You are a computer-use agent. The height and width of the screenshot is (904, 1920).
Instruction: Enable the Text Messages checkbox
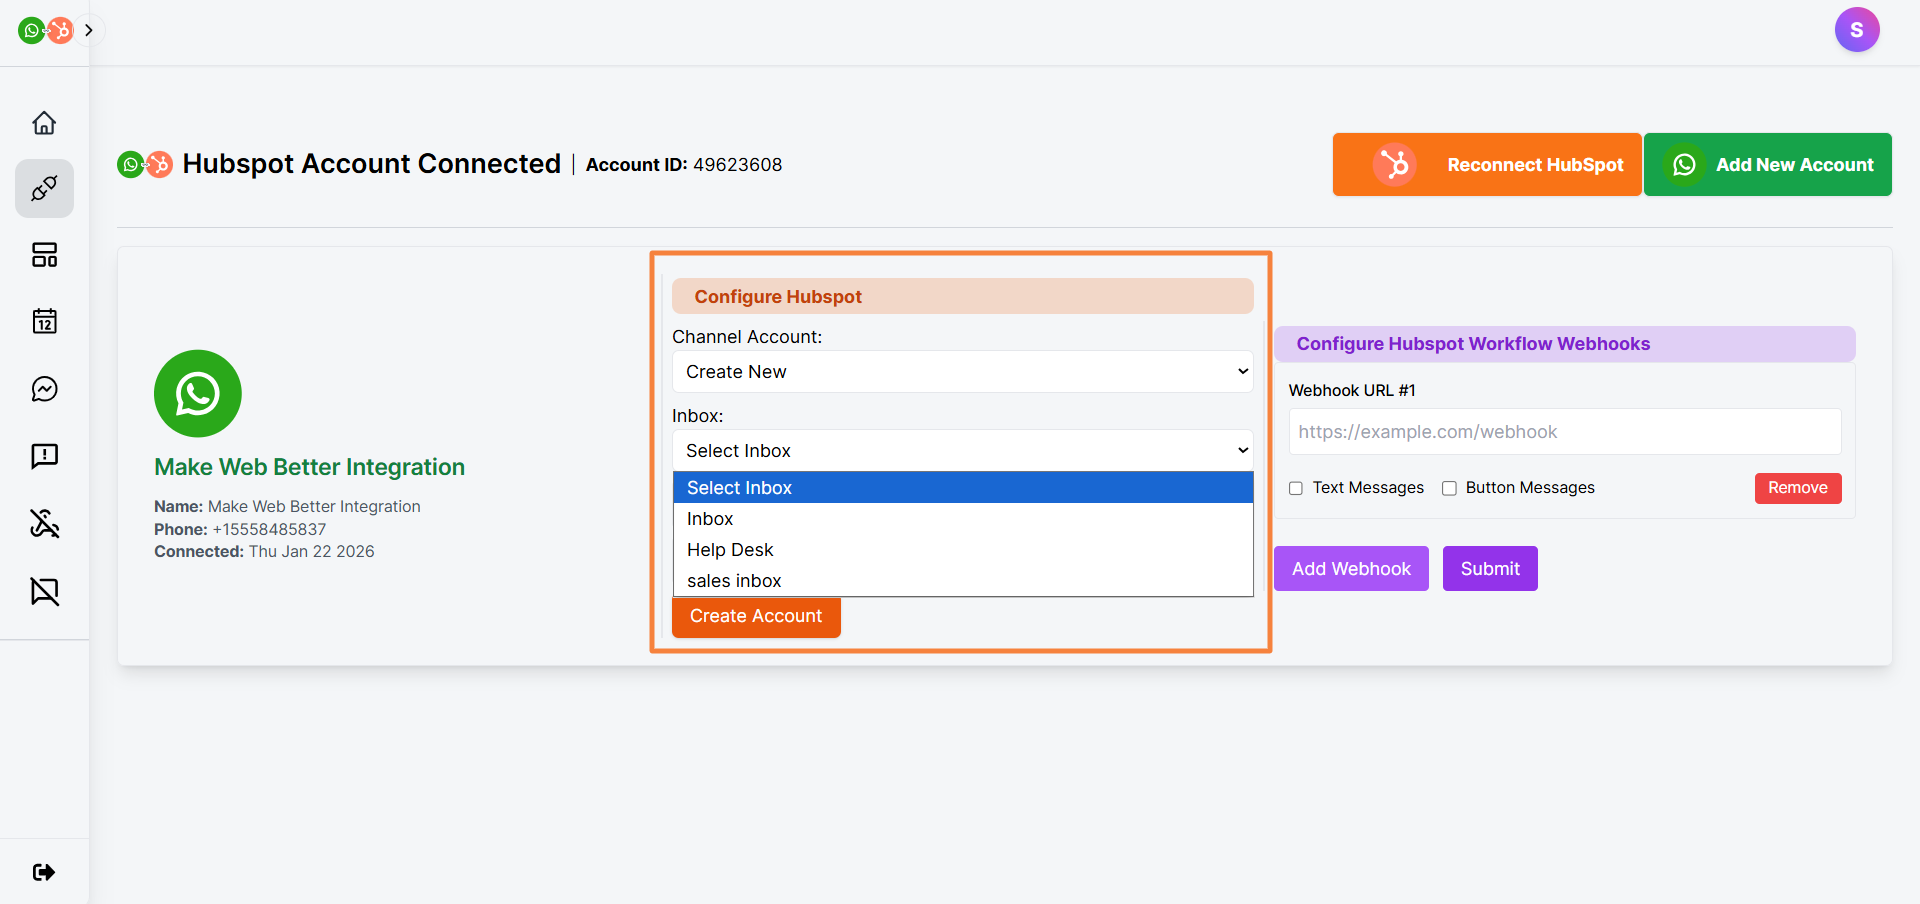click(1295, 488)
